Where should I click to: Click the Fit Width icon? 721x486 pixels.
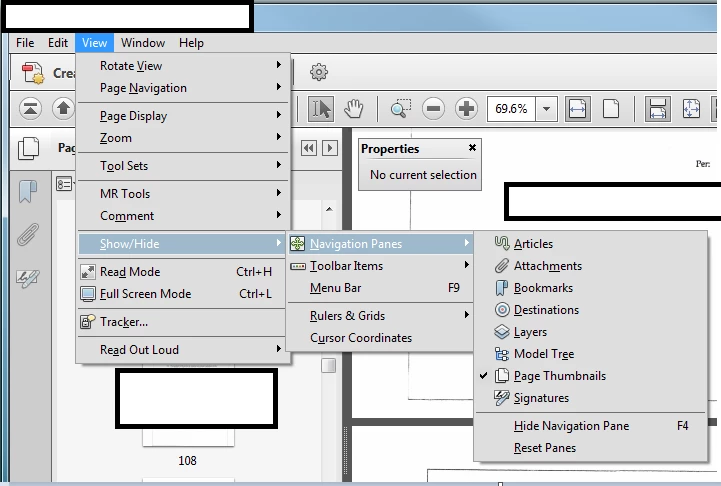578,109
